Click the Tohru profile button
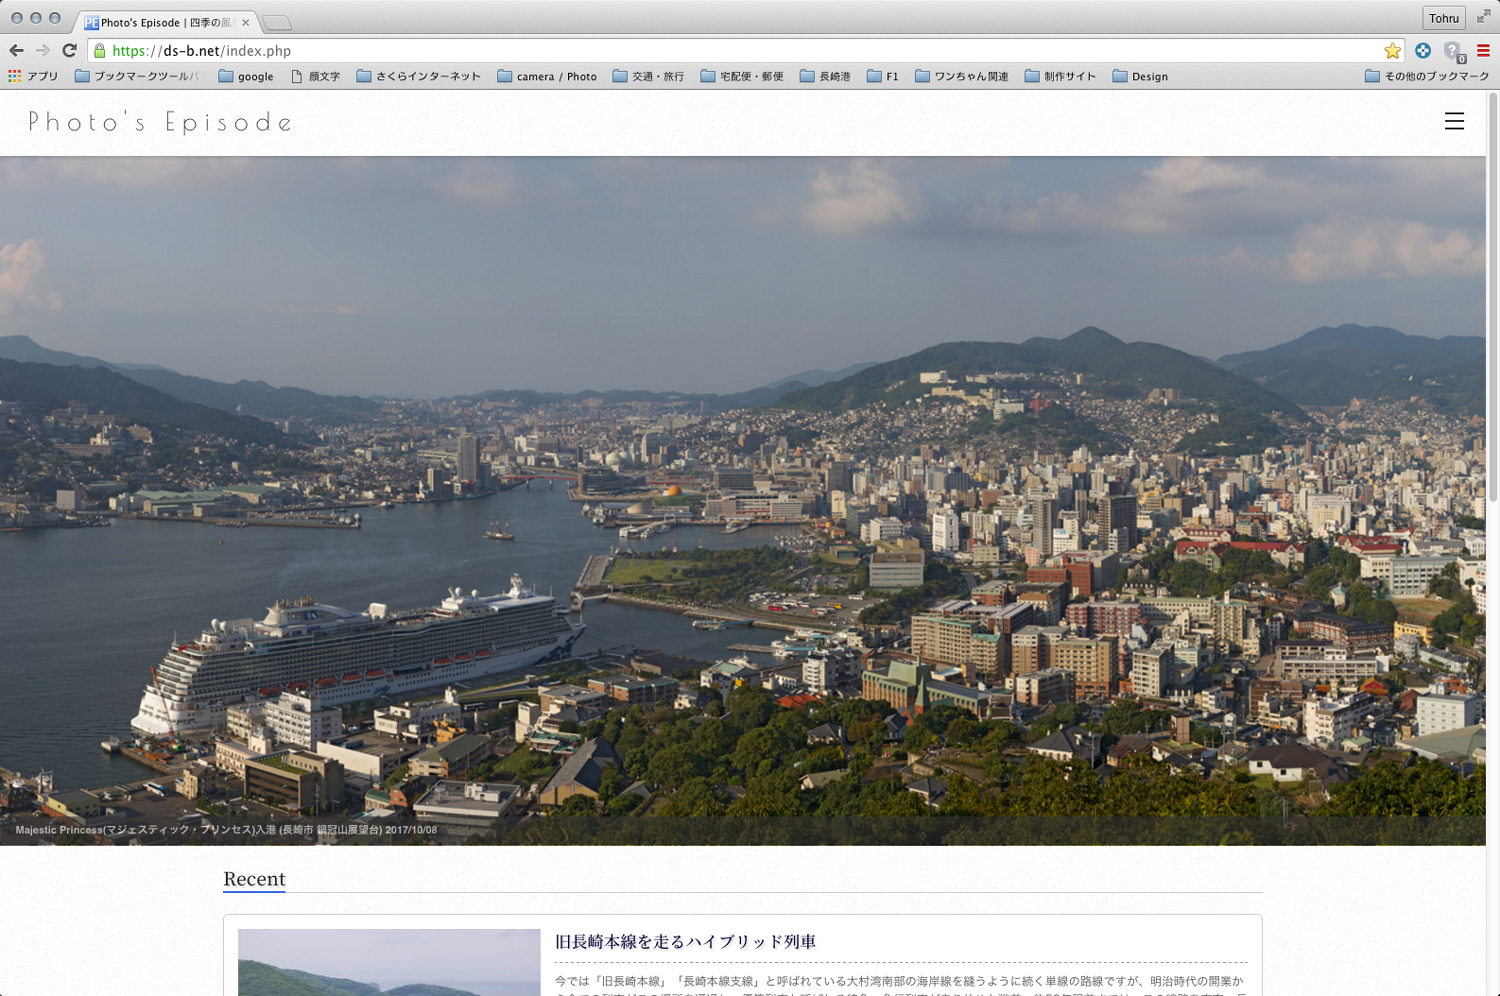This screenshot has width=1500, height=996. pyautogui.click(x=1443, y=18)
